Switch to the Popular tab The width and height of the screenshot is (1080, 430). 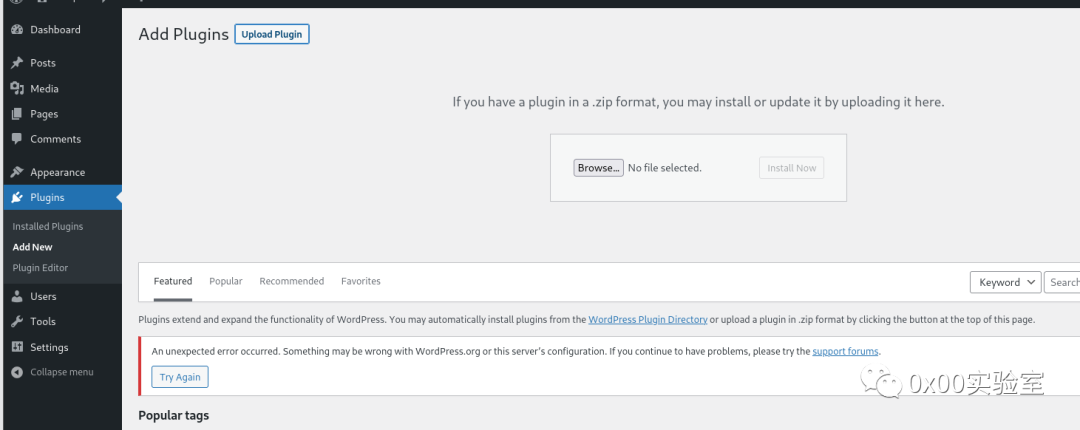point(226,281)
